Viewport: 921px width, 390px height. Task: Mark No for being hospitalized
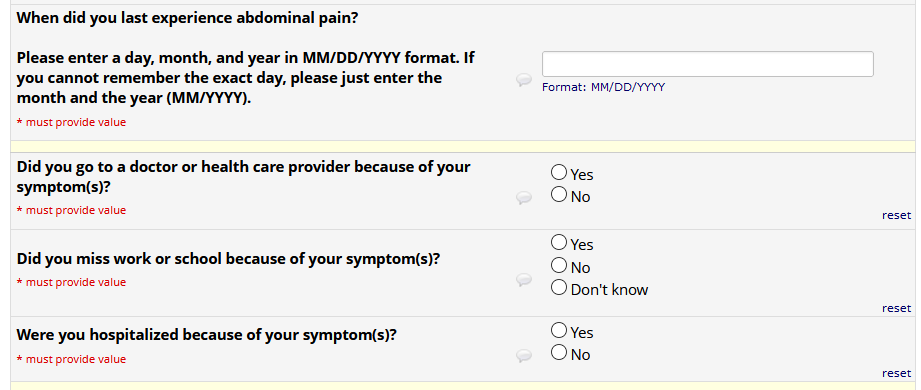pyautogui.click(x=559, y=352)
